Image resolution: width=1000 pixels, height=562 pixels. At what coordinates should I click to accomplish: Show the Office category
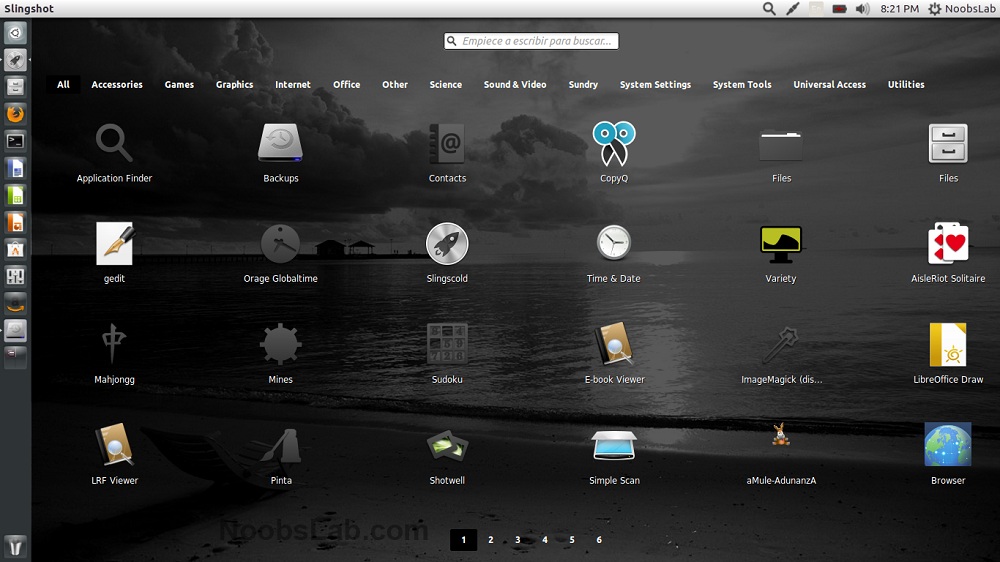(x=346, y=84)
